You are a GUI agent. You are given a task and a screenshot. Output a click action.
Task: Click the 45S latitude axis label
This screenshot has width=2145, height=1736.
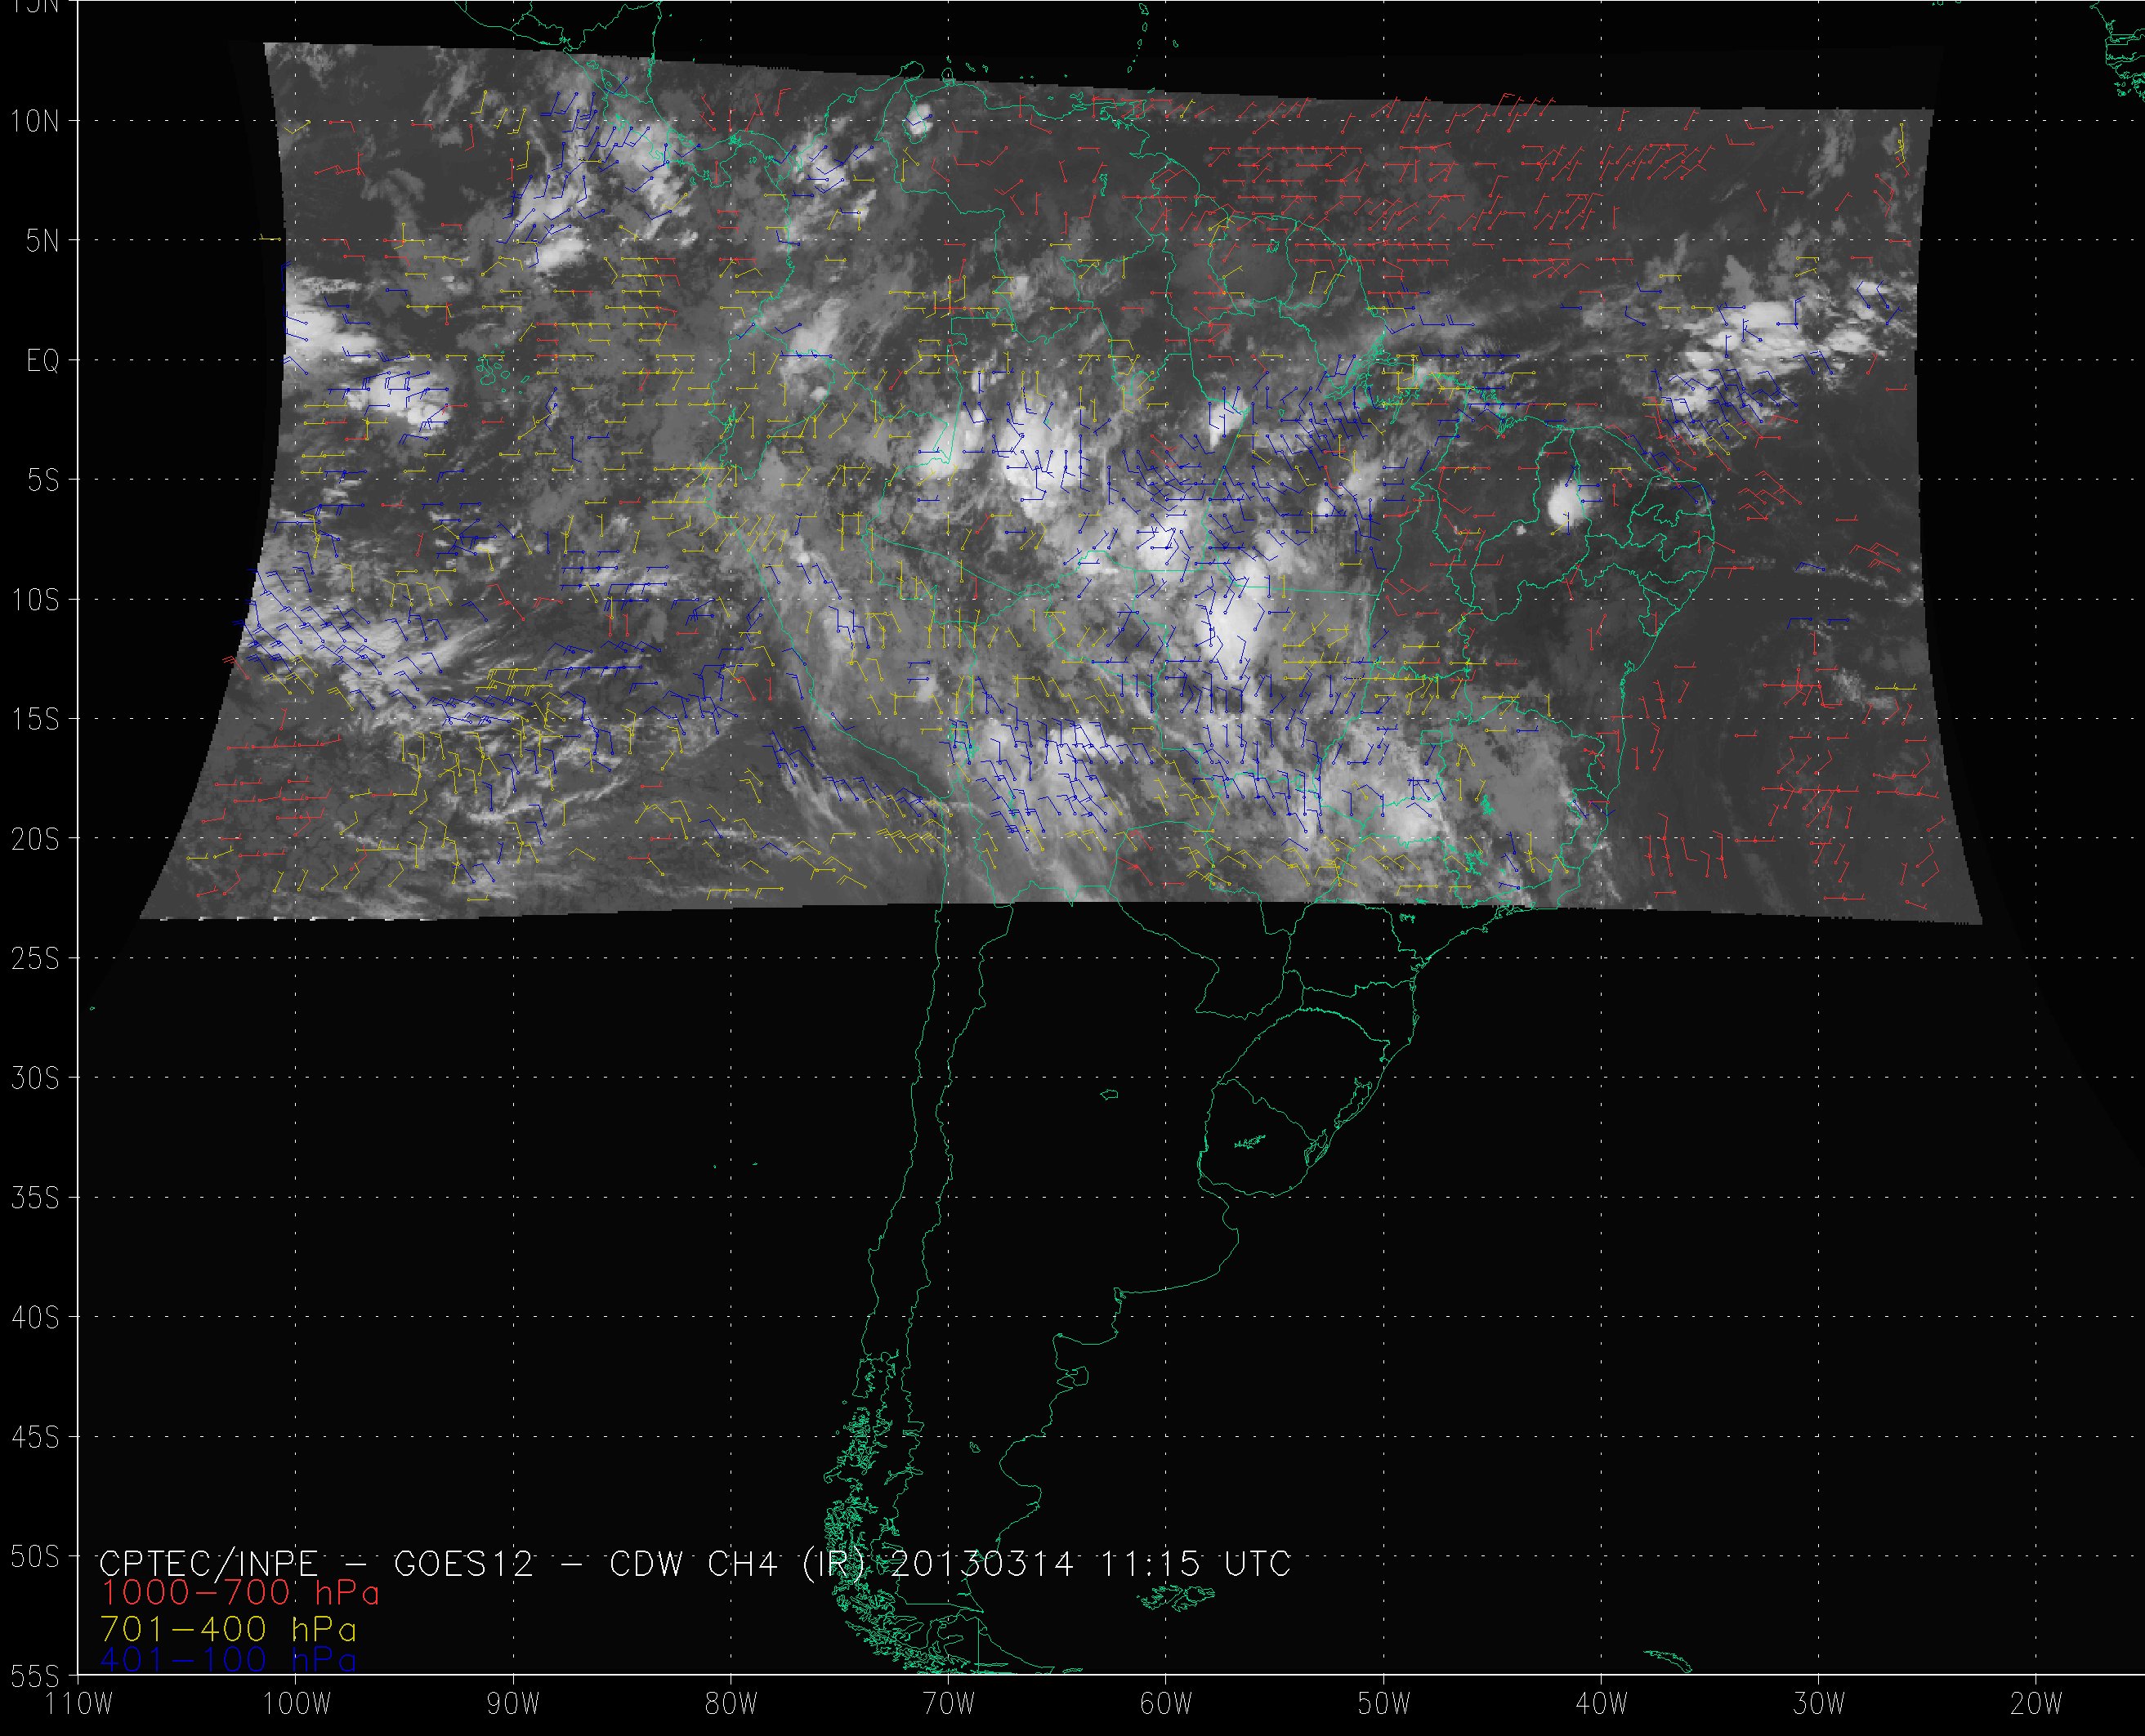tap(35, 1437)
